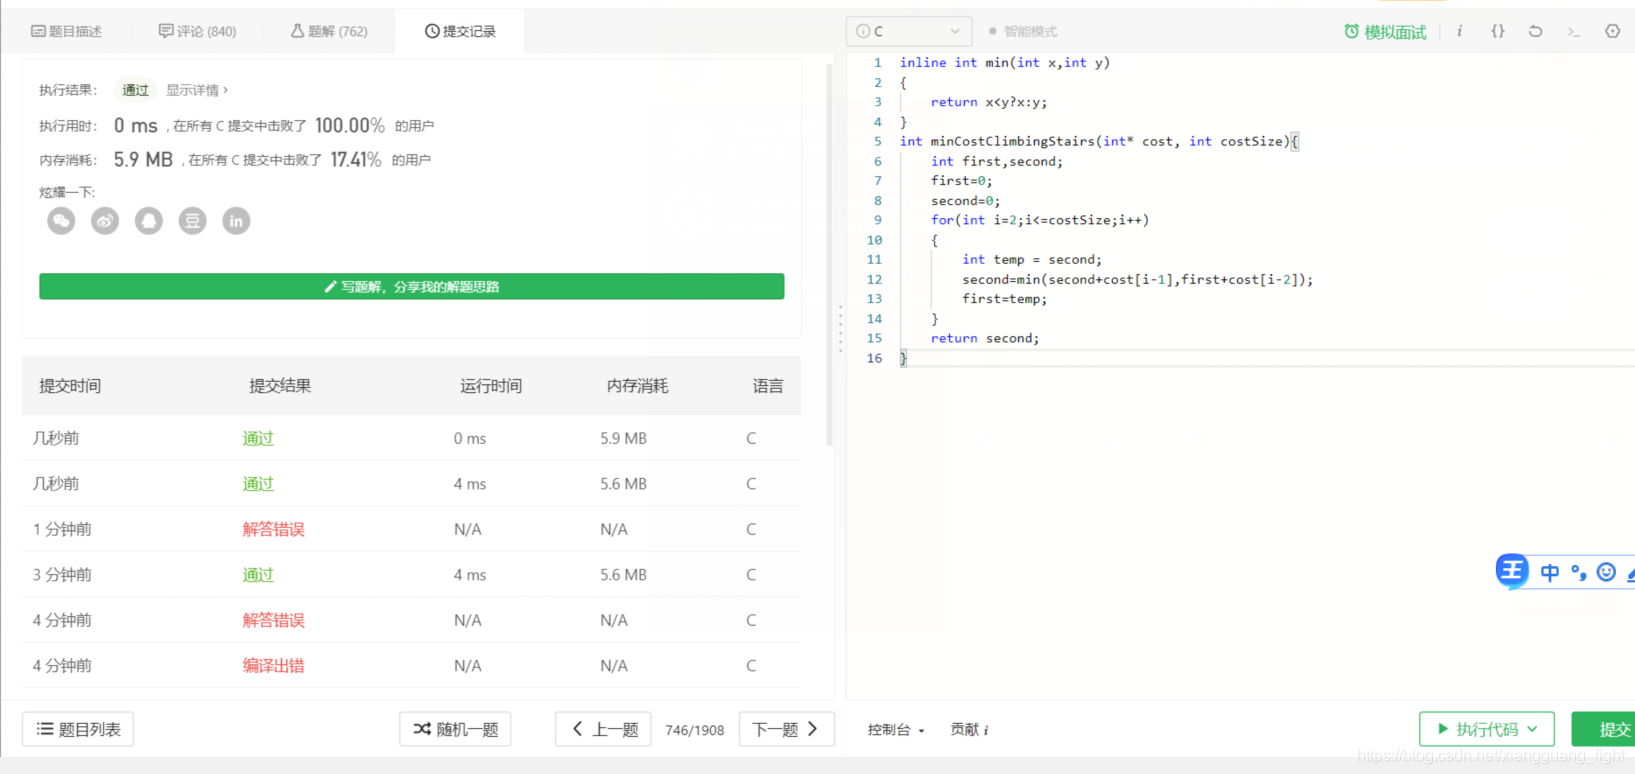Open the editor settings gear icon
Viewport: 1635px width, 774px height.
tap(1612, 31)
